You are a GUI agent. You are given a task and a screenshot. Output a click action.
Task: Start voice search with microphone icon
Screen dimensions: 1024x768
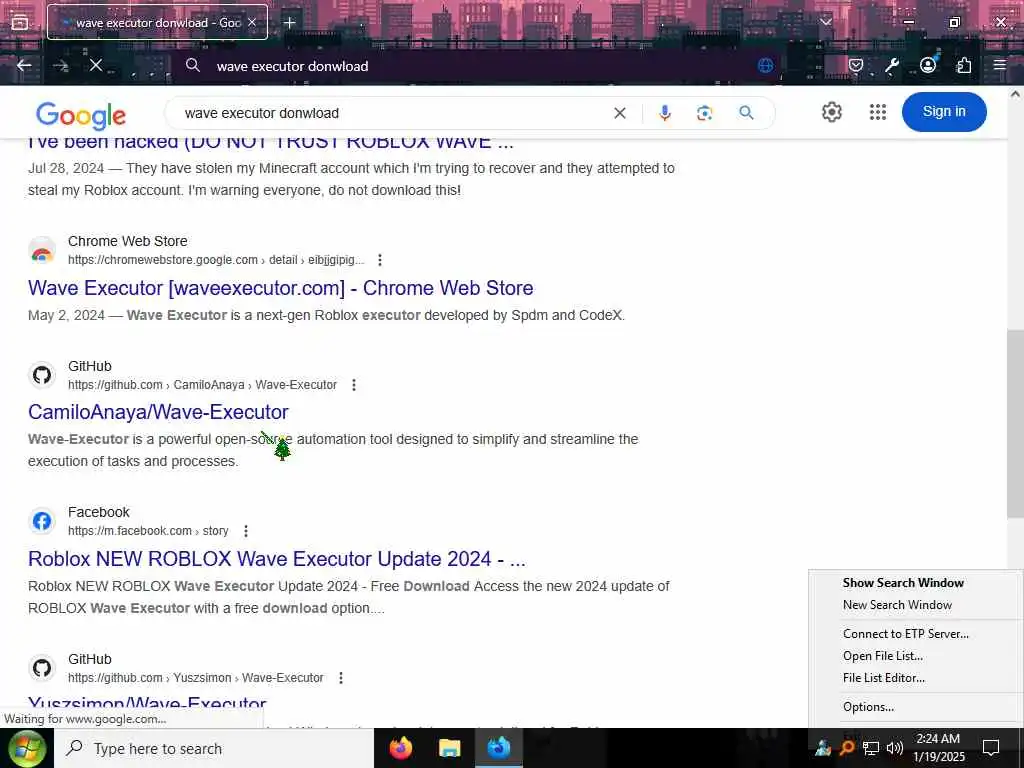tap(665, 113)
